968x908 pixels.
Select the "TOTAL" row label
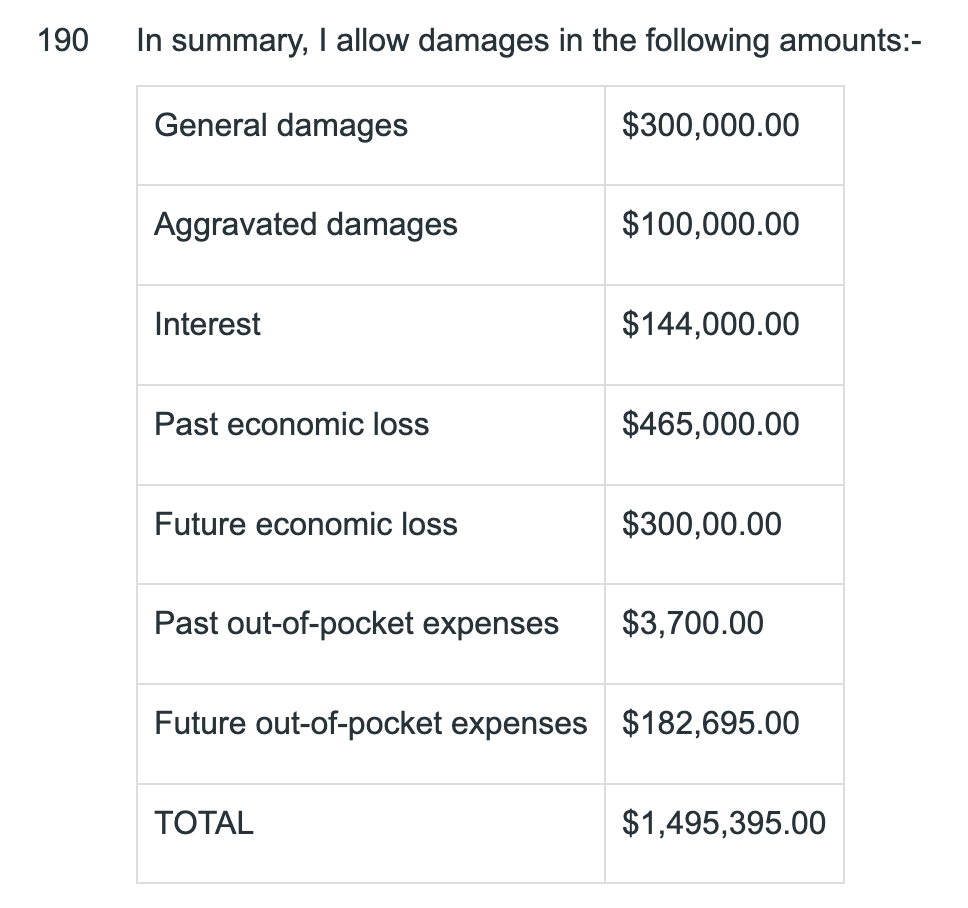pyautogui.click(x=204, y=823)
